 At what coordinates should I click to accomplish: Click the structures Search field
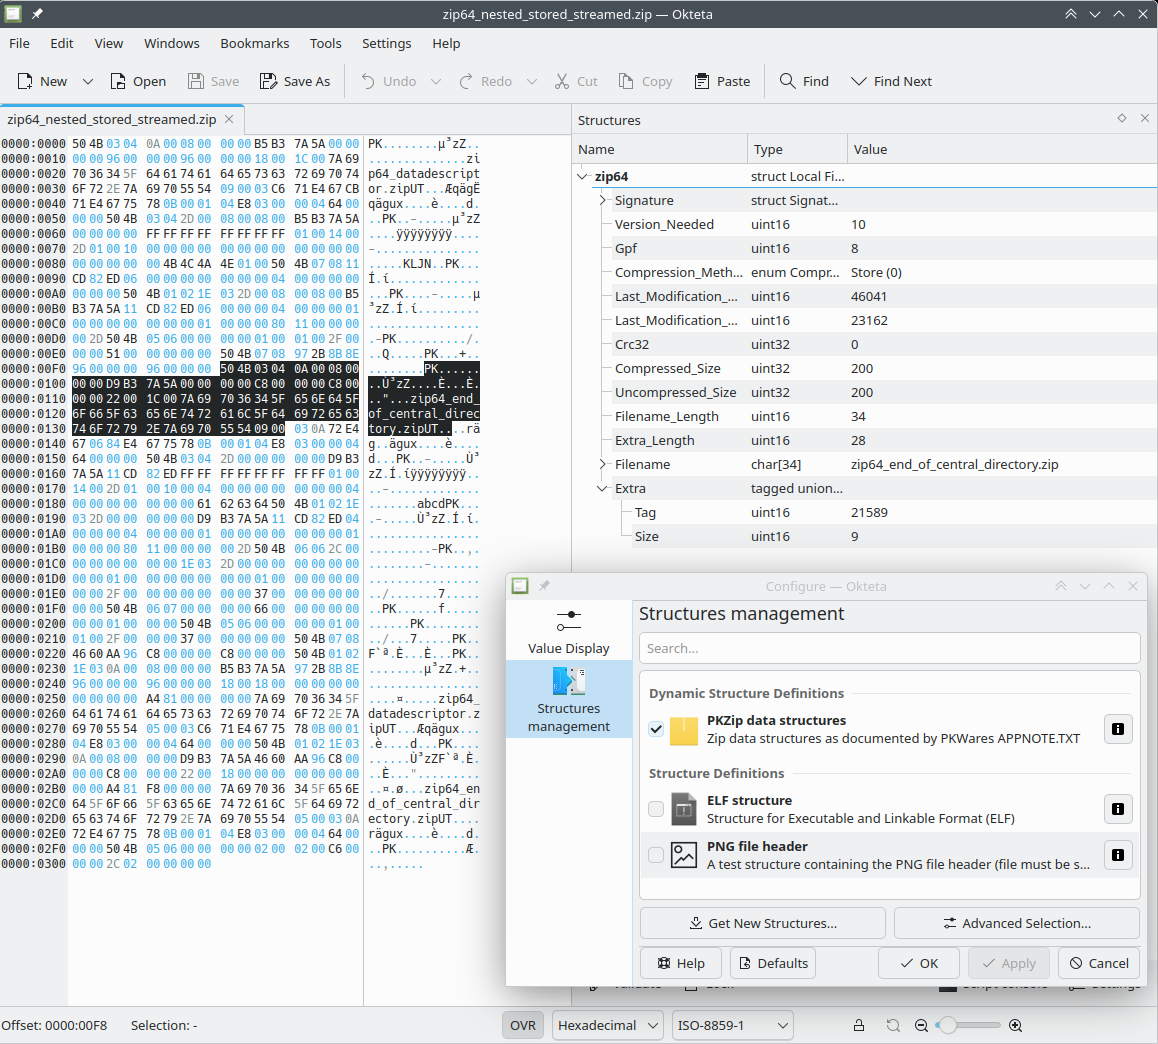point(890,648)
